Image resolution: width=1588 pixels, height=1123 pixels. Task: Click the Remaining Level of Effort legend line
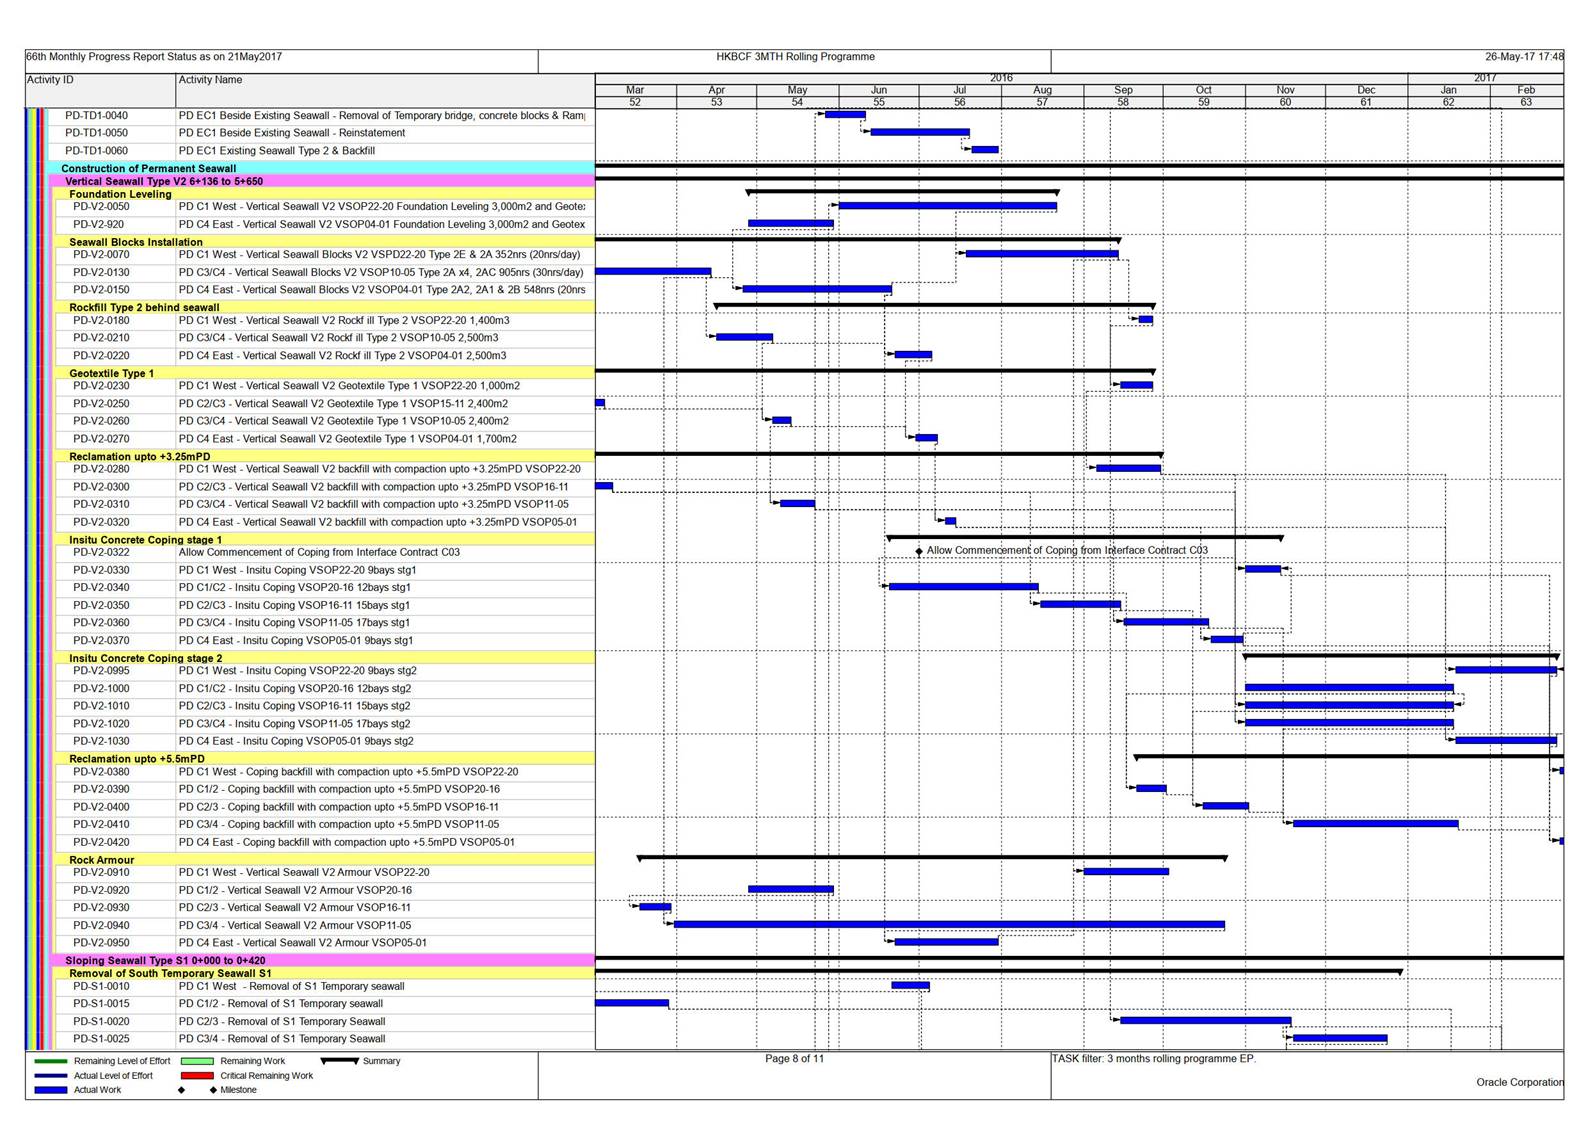pos(50,1061)
